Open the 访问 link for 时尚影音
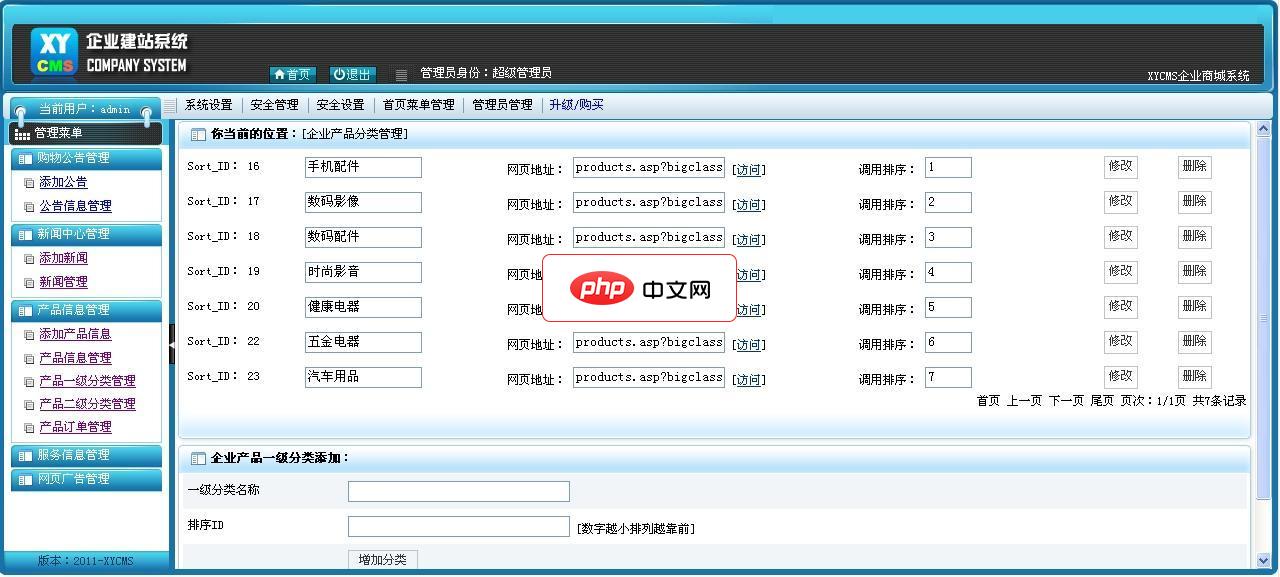 click(749, 272)
